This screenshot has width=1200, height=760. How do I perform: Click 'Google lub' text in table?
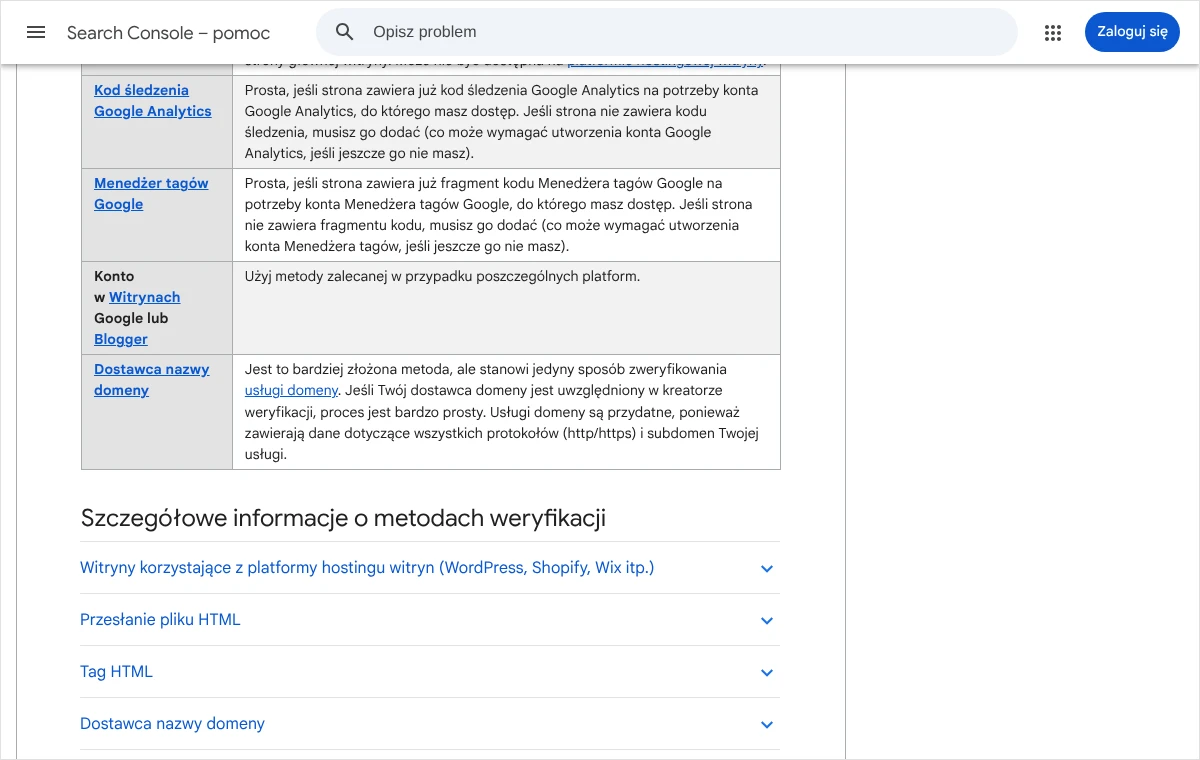point(131,318)
